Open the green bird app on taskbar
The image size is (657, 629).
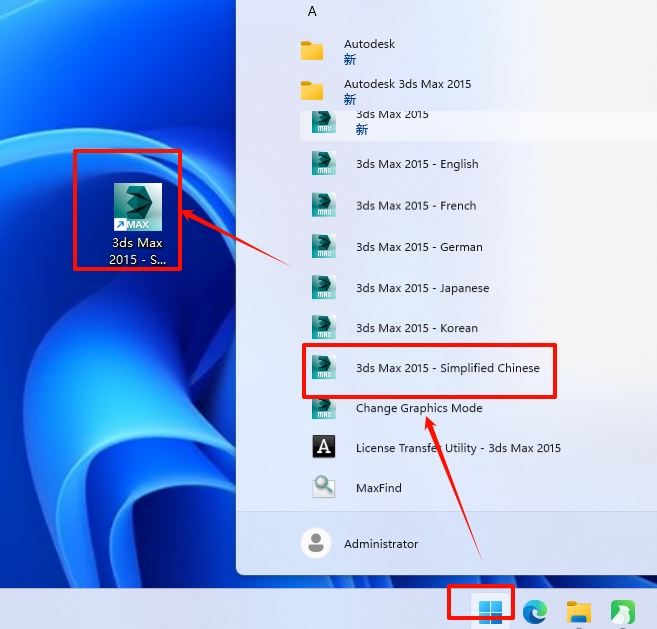click(623, 611)
